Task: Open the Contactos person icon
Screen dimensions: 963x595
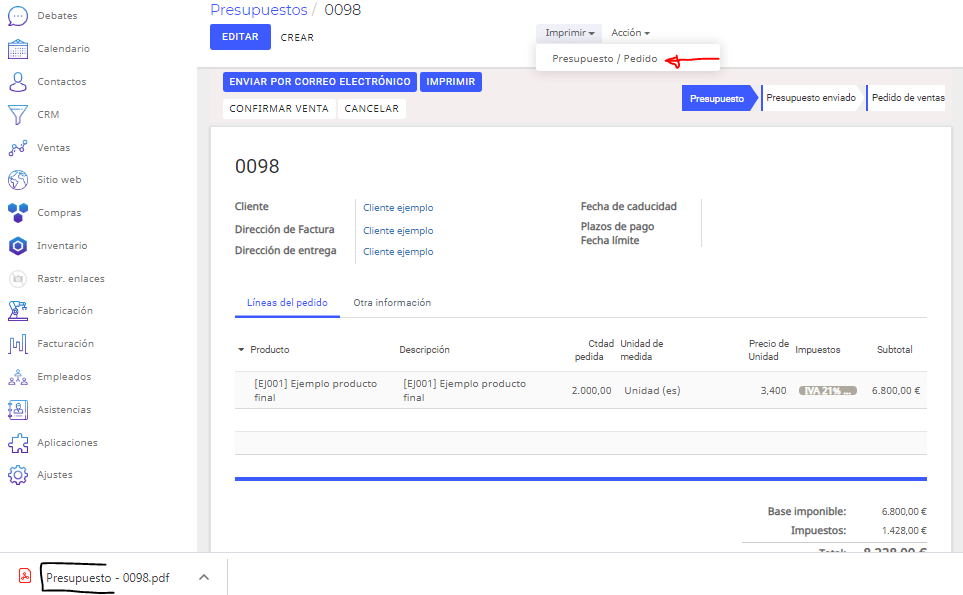Action: 18,82
